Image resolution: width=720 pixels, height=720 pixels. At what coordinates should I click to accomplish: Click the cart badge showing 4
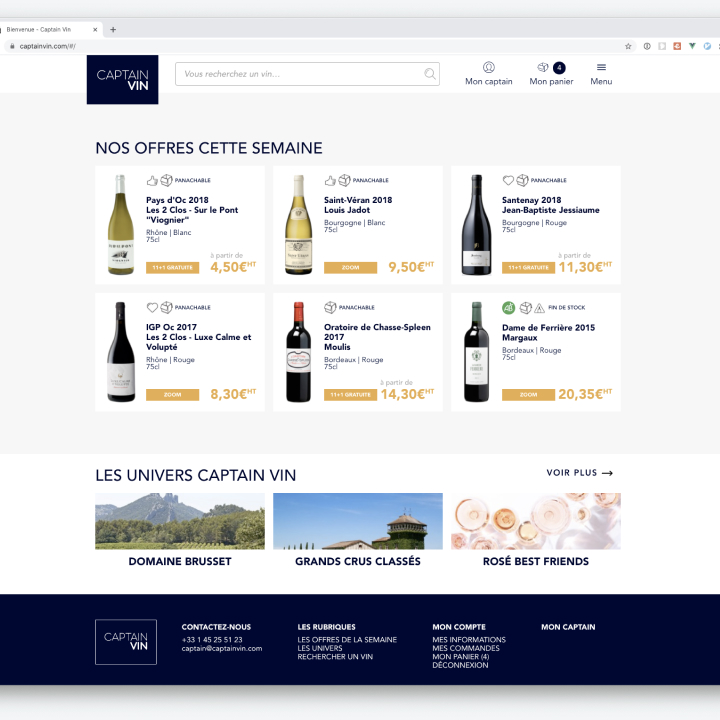[559, 68]
